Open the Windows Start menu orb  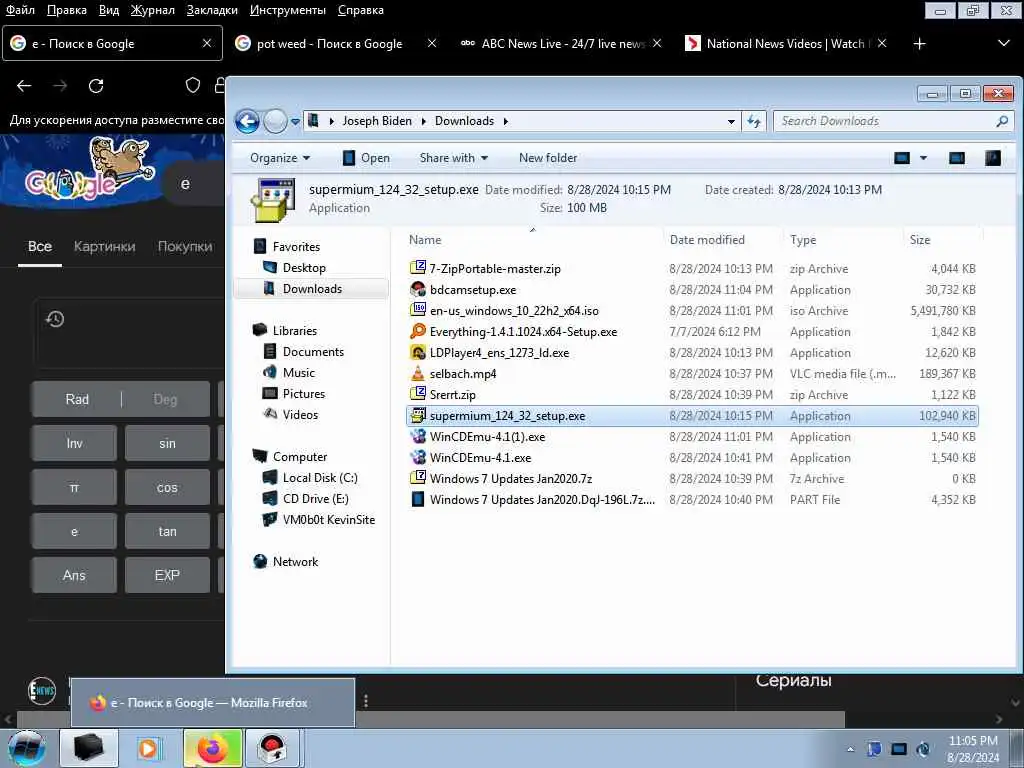pyautogui.click(x=27, y=748)
